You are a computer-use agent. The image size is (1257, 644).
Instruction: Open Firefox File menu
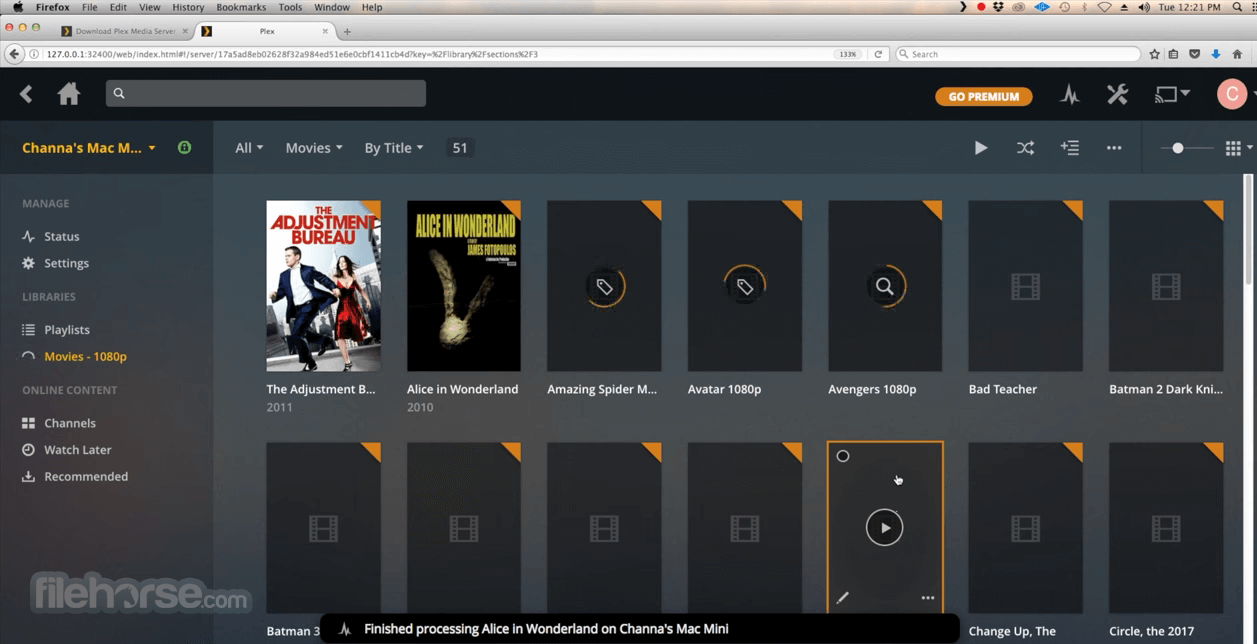tap(90, 7)
